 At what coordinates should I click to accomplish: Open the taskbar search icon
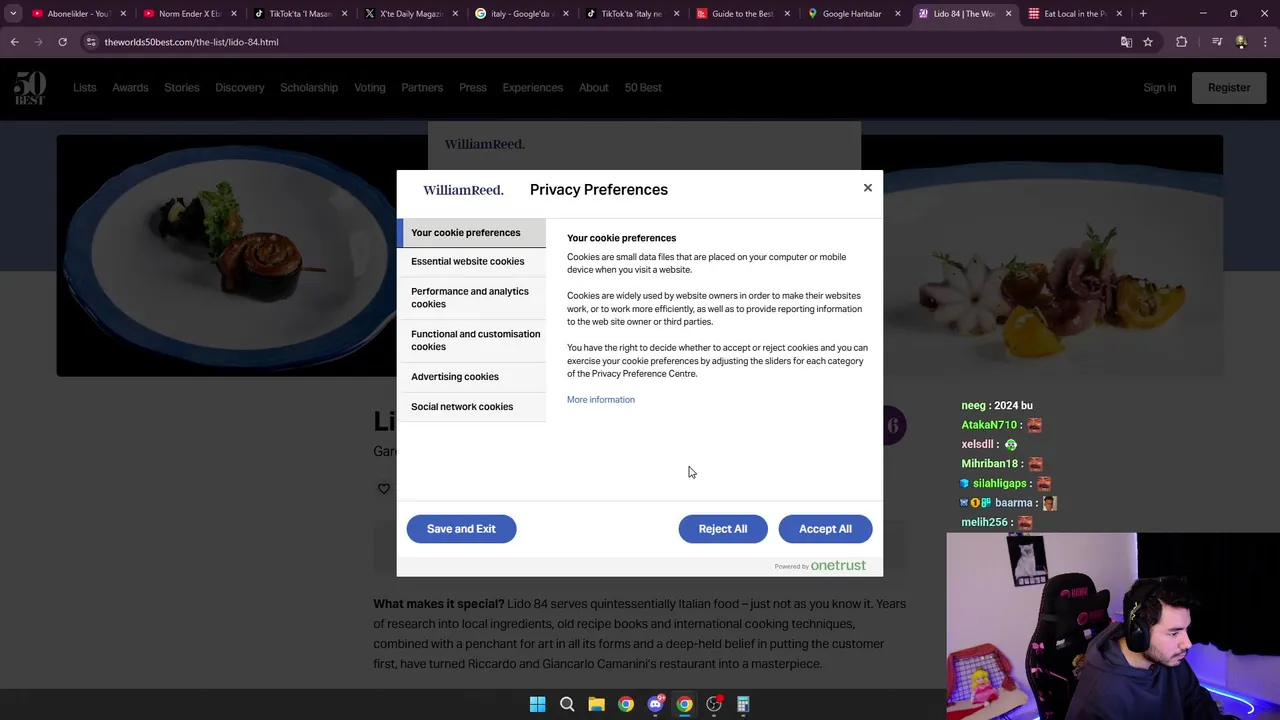coord(567,704)
